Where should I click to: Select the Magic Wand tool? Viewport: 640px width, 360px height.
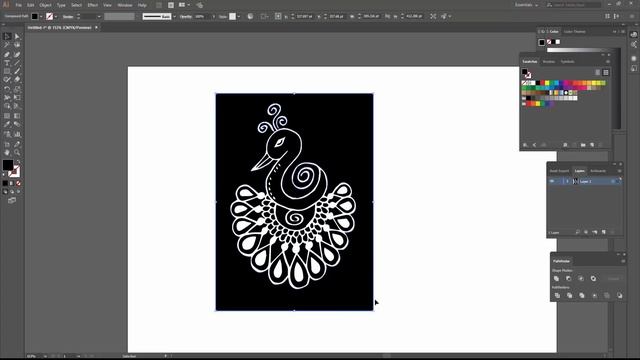[x=7, y=45]
